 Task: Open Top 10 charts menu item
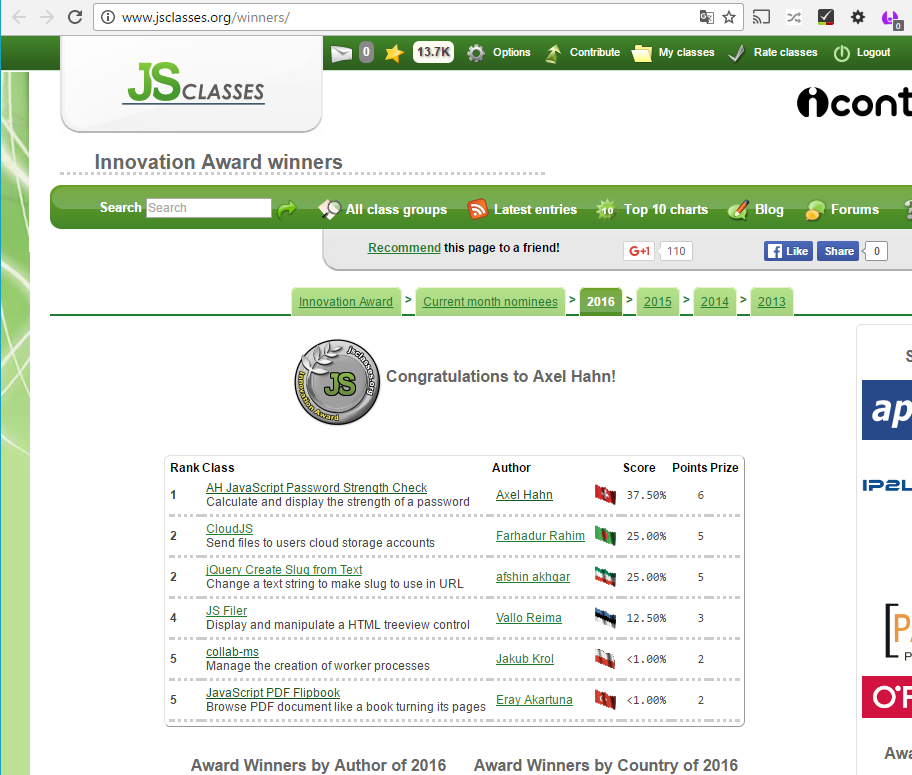tap(652, 209)
